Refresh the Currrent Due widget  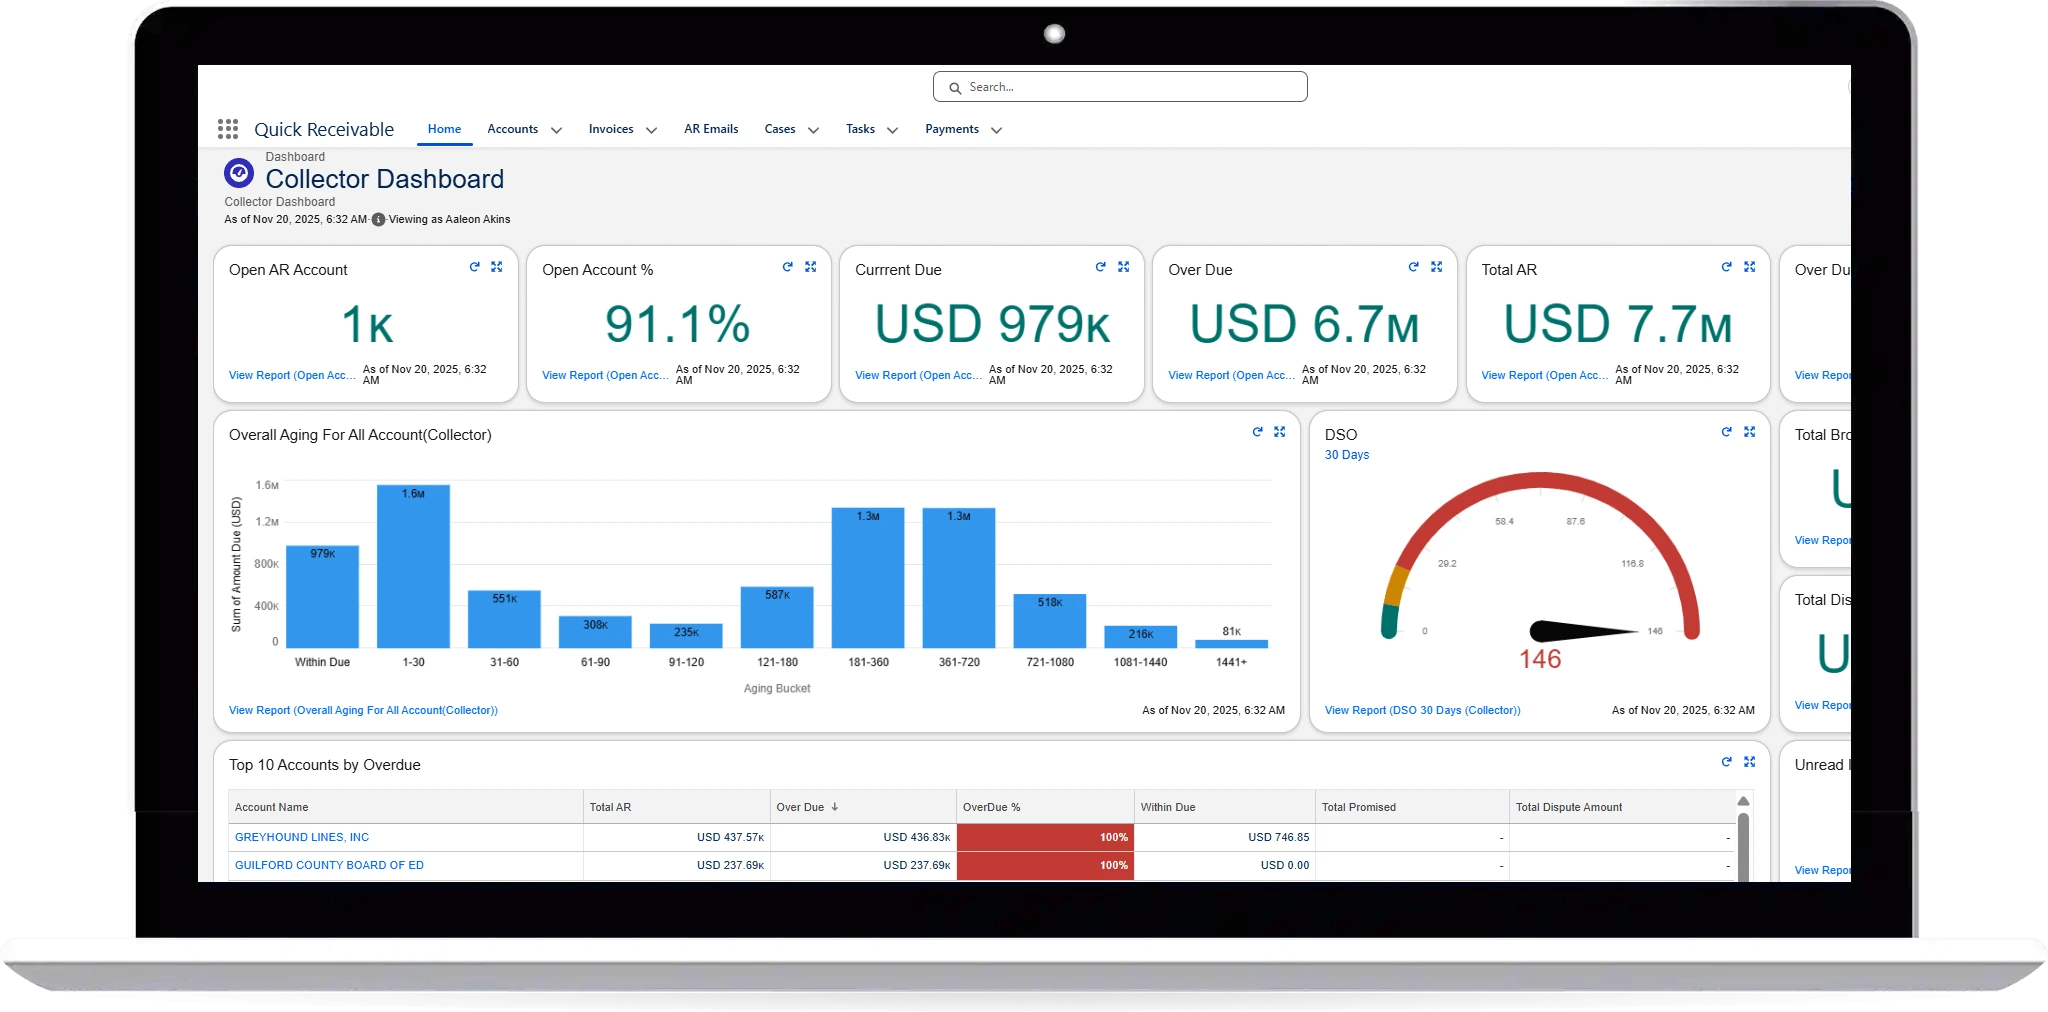[x=1100, y=267]
